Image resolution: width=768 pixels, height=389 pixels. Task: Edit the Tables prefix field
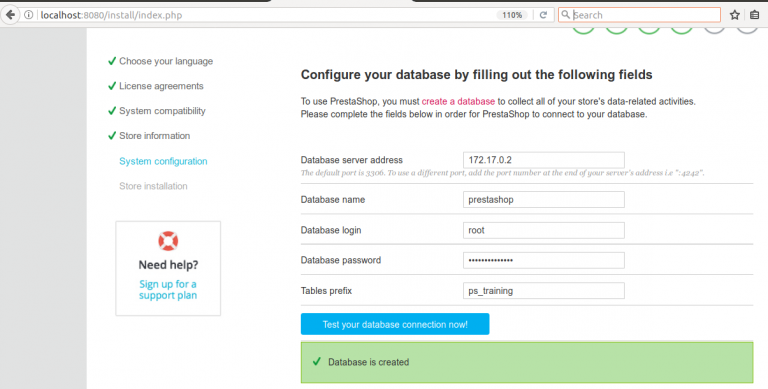[544, 291]
